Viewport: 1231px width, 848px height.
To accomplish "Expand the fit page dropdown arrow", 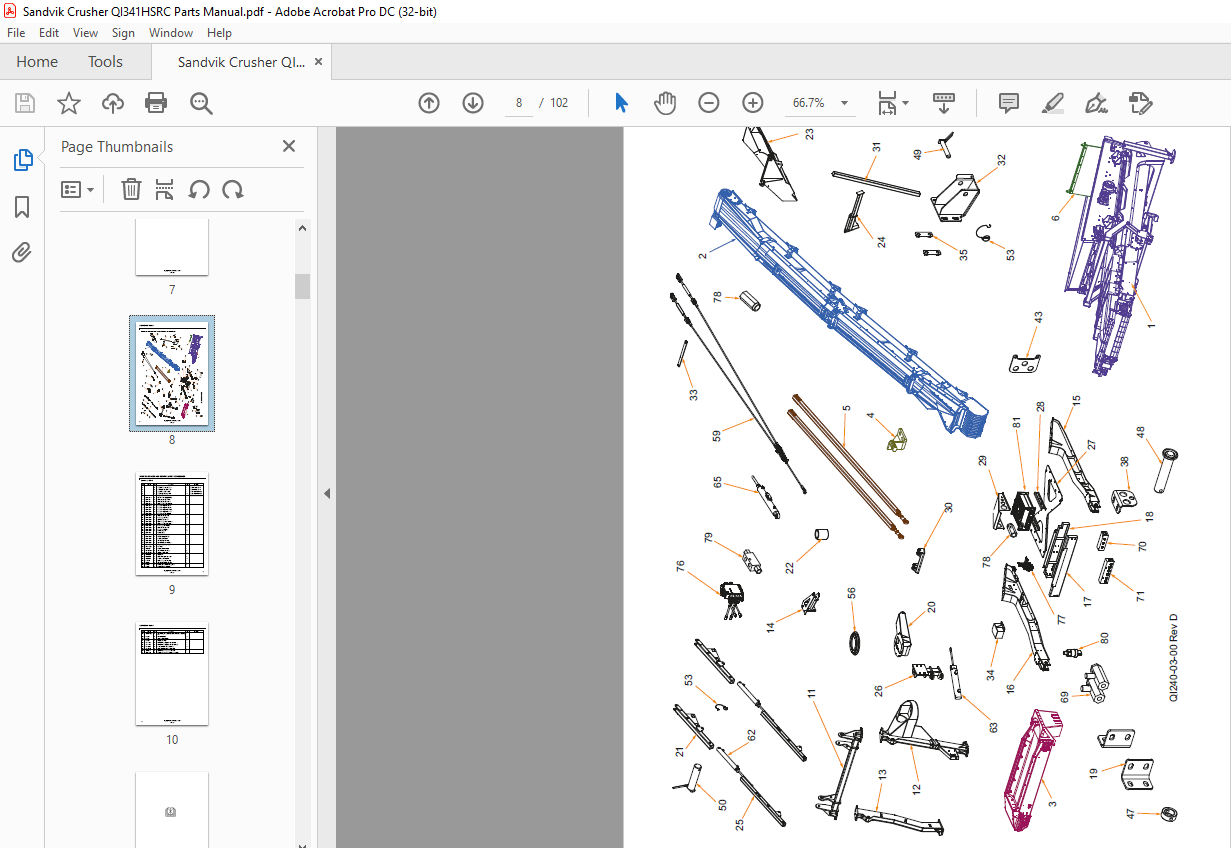I will tap(905, 103).
